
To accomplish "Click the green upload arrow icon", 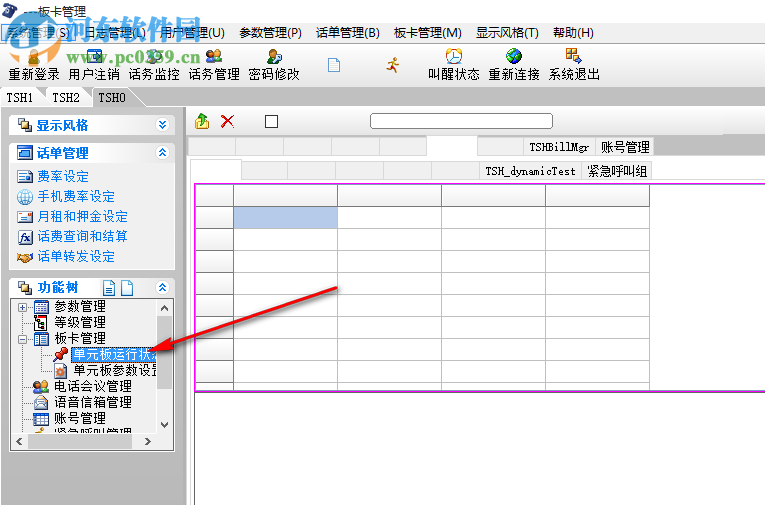I will point(202,121).
